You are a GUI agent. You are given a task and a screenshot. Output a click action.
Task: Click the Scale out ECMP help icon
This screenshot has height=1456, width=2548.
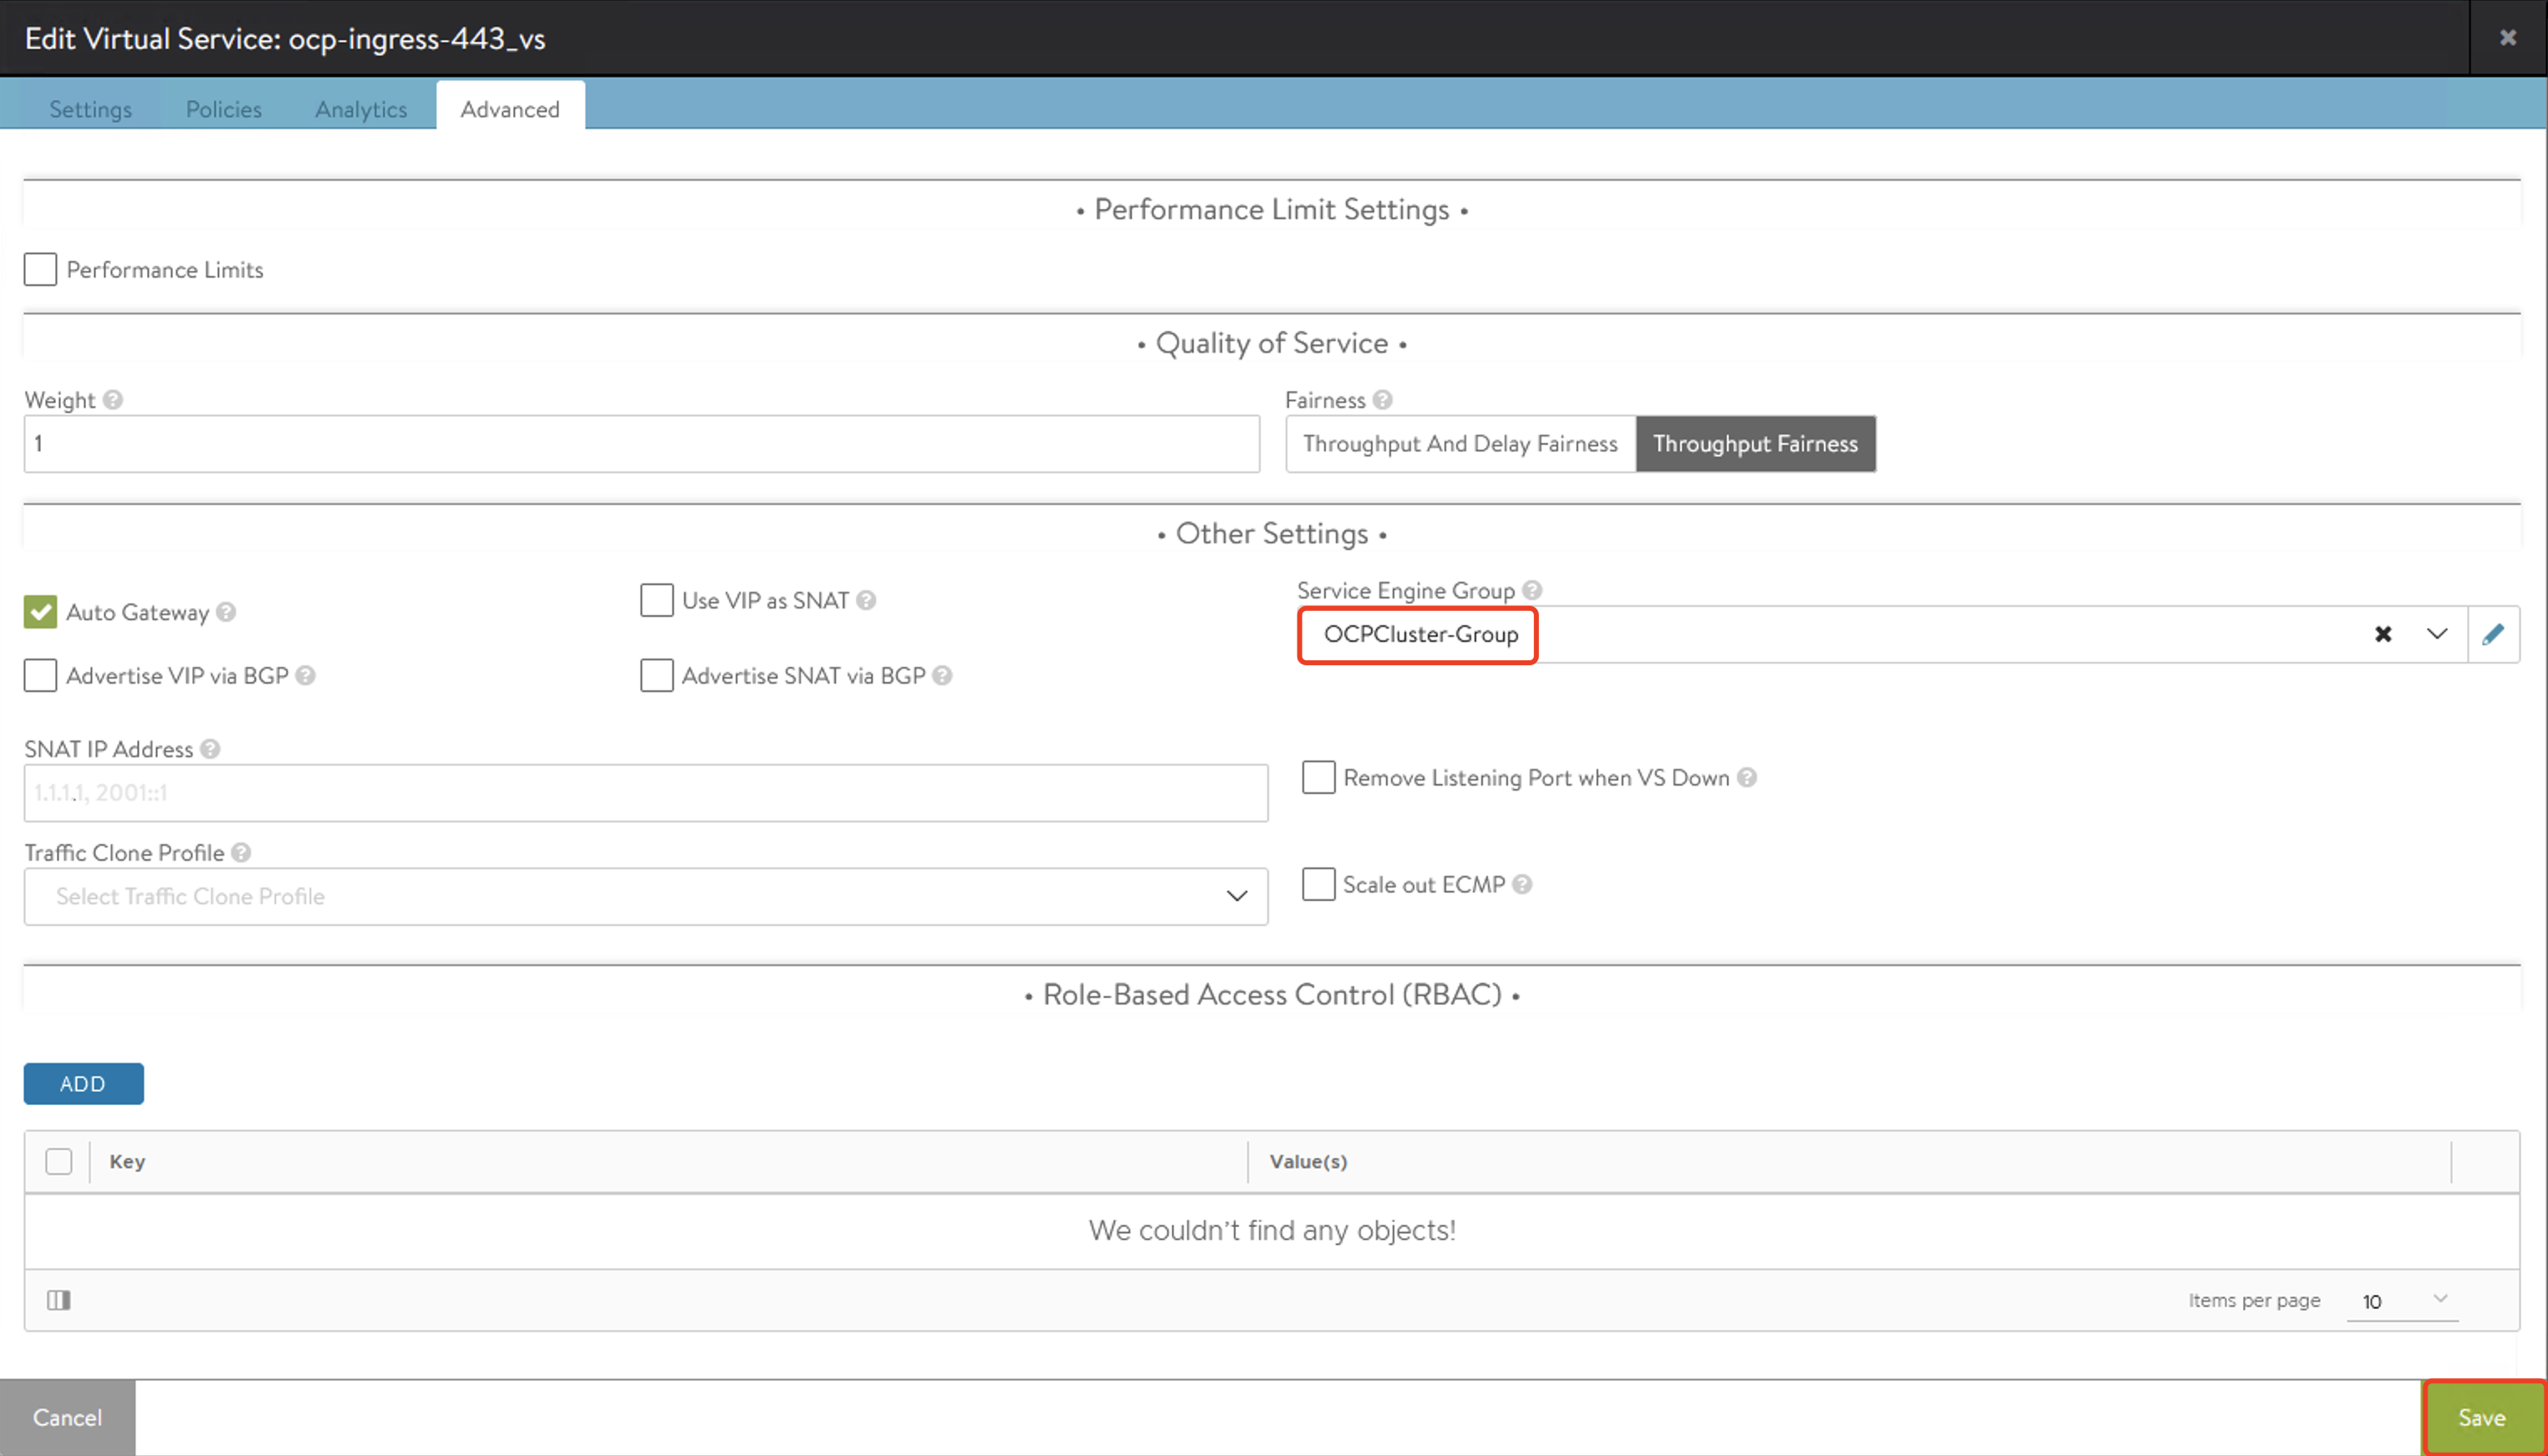pyautogui.click(x=1522, y=885)
